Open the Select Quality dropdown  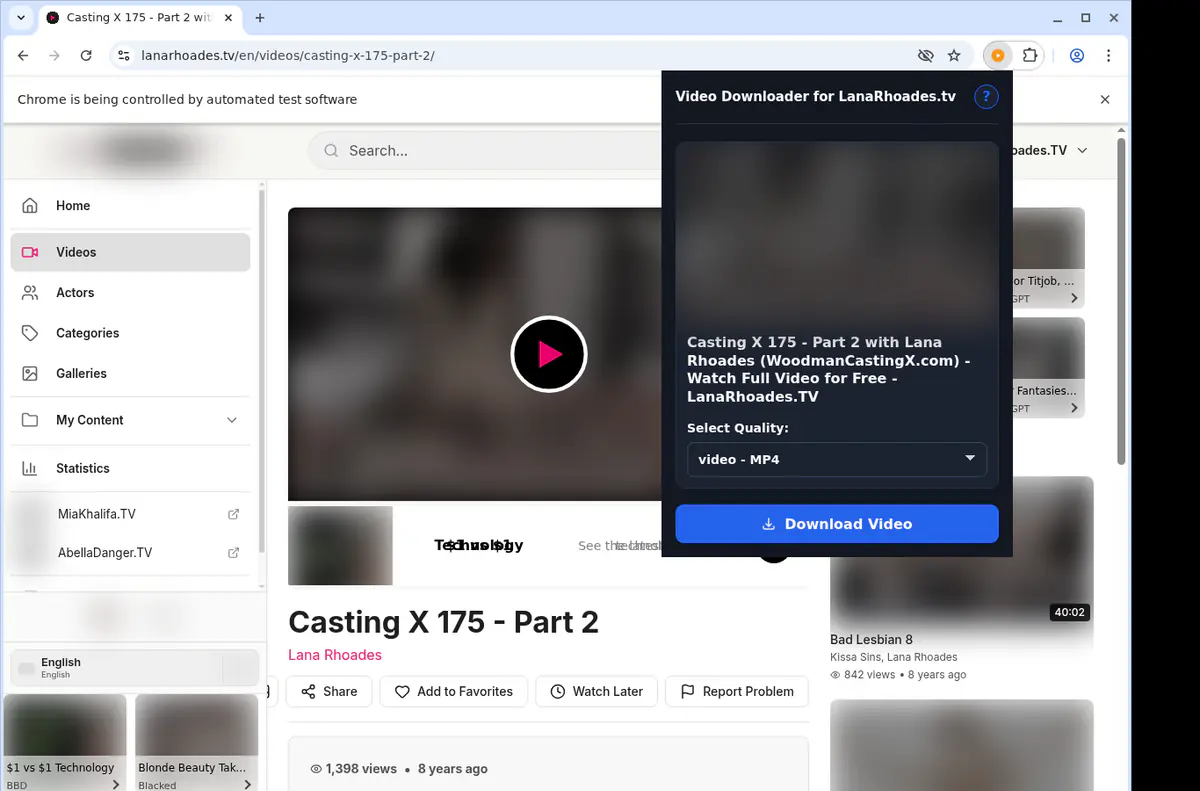pyautogui.click(x=837, y=459)
